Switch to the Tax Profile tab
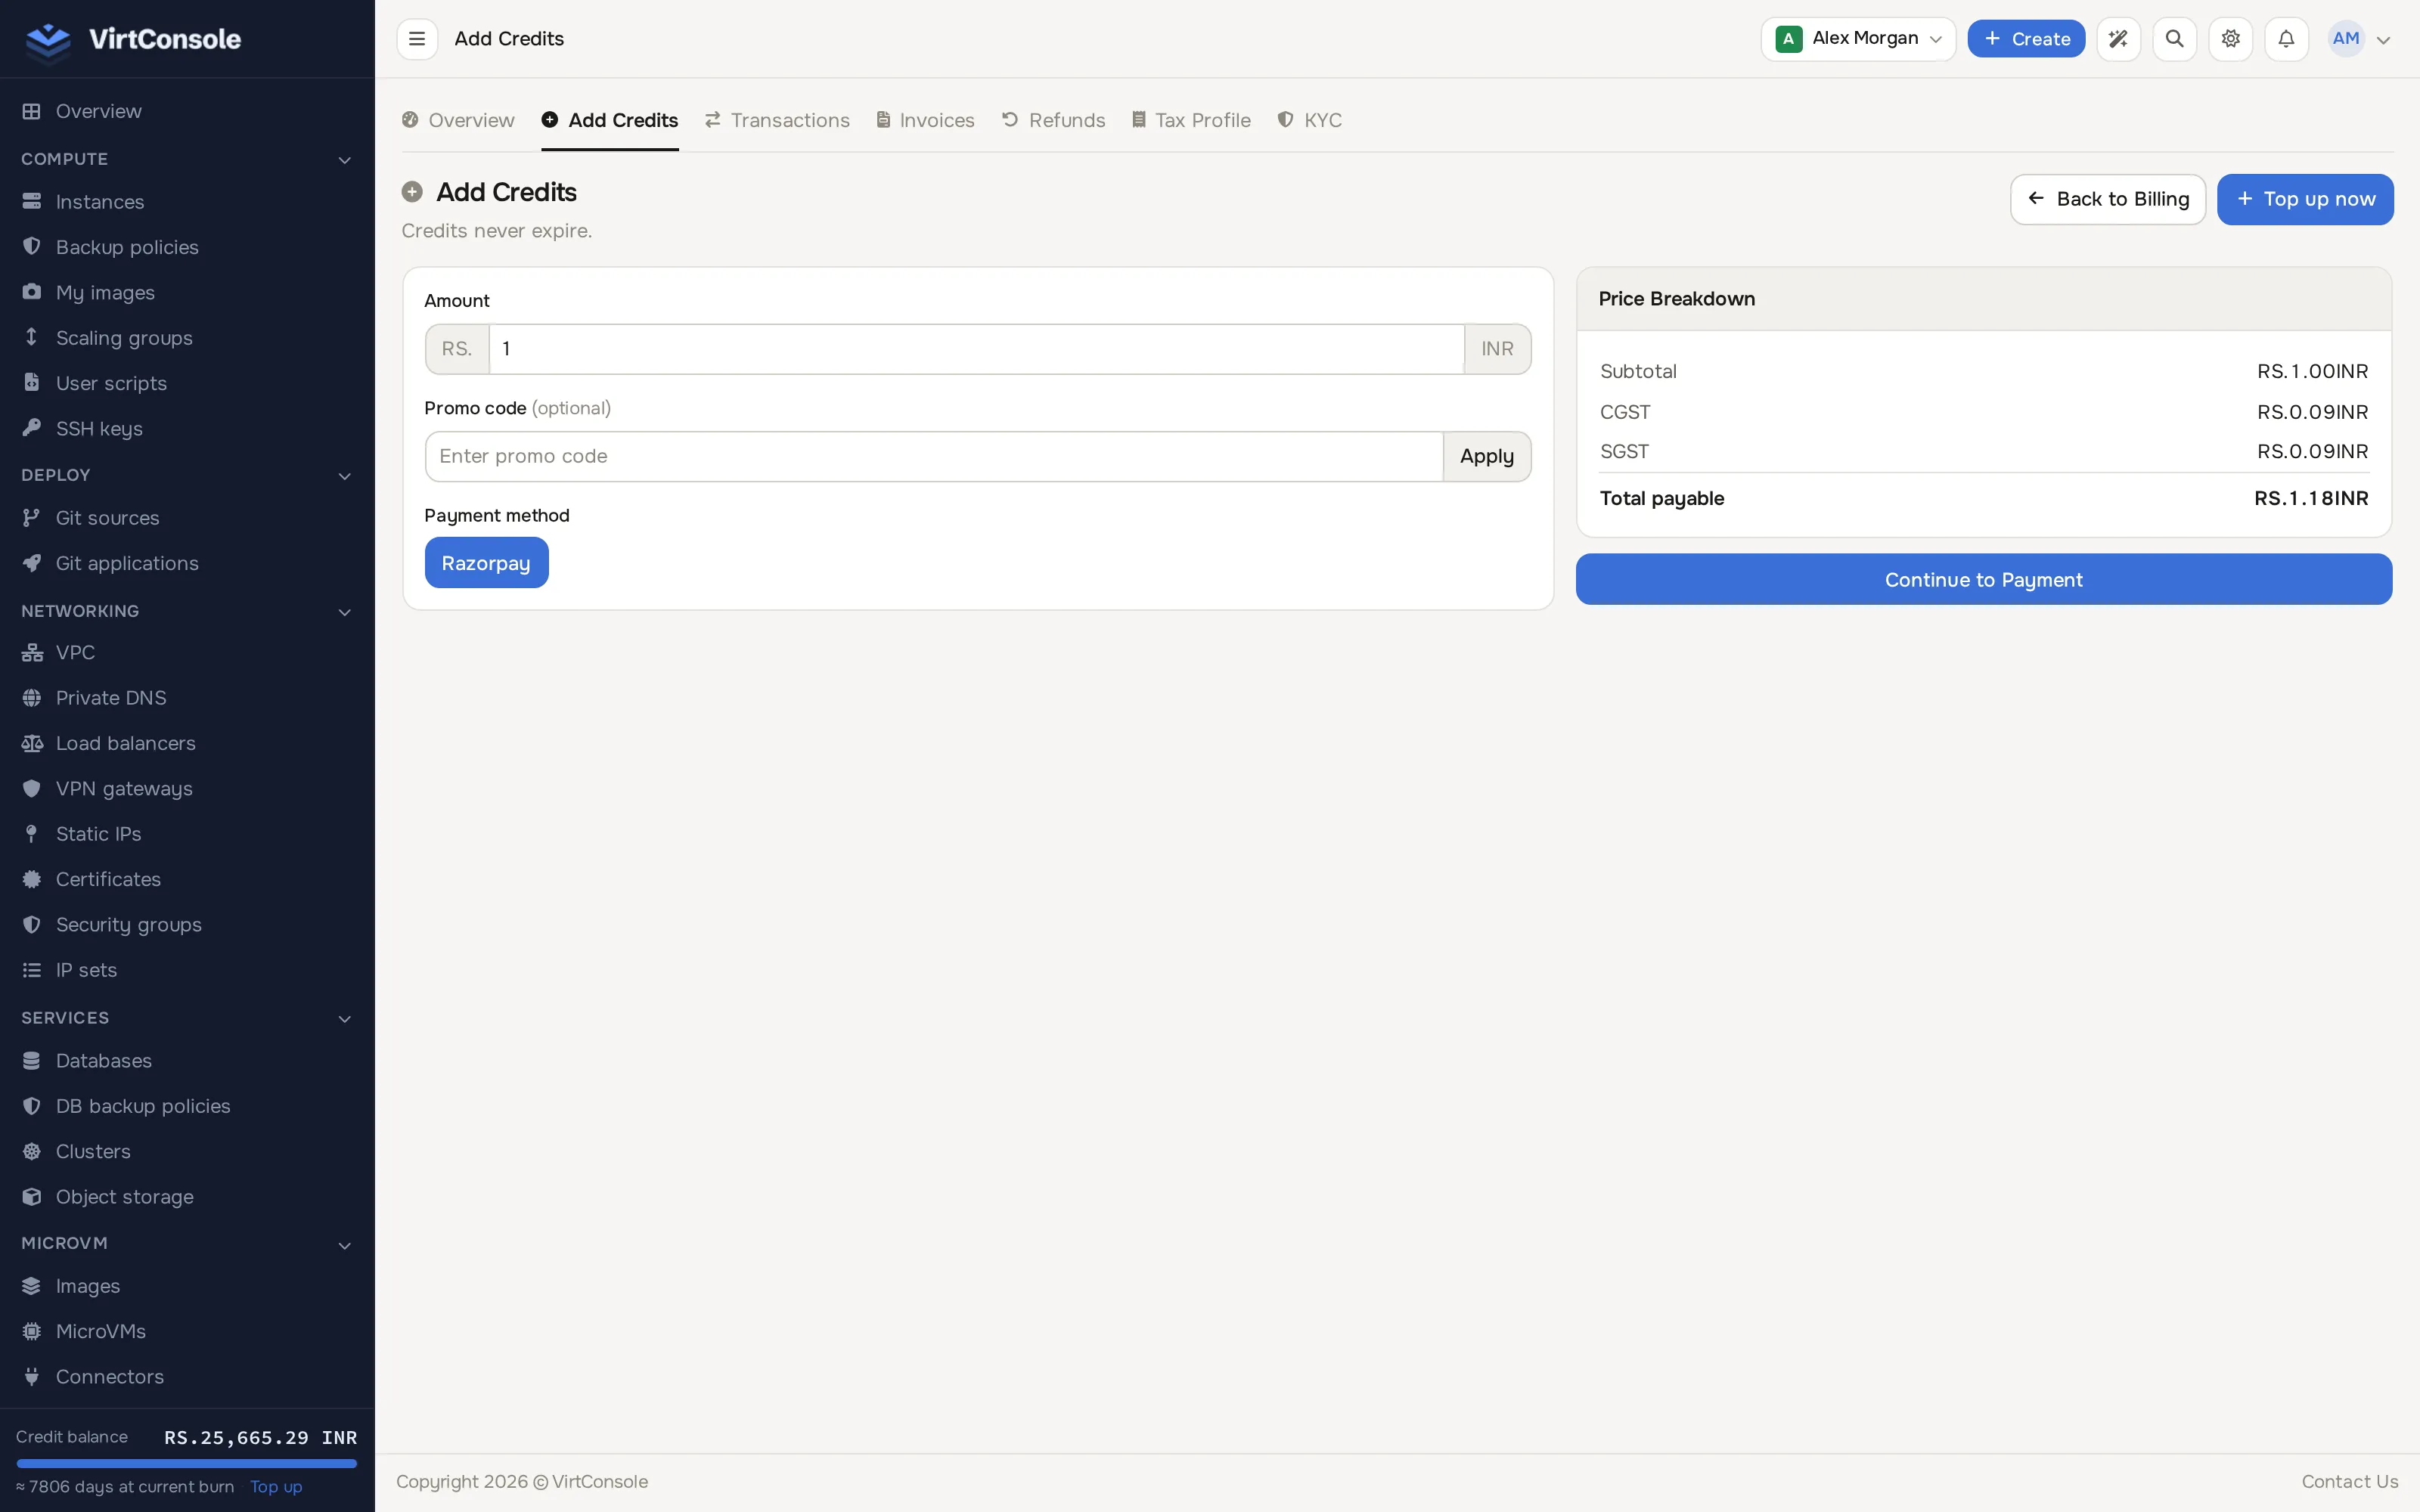2420x1512 pixels. pos(1191,120)
